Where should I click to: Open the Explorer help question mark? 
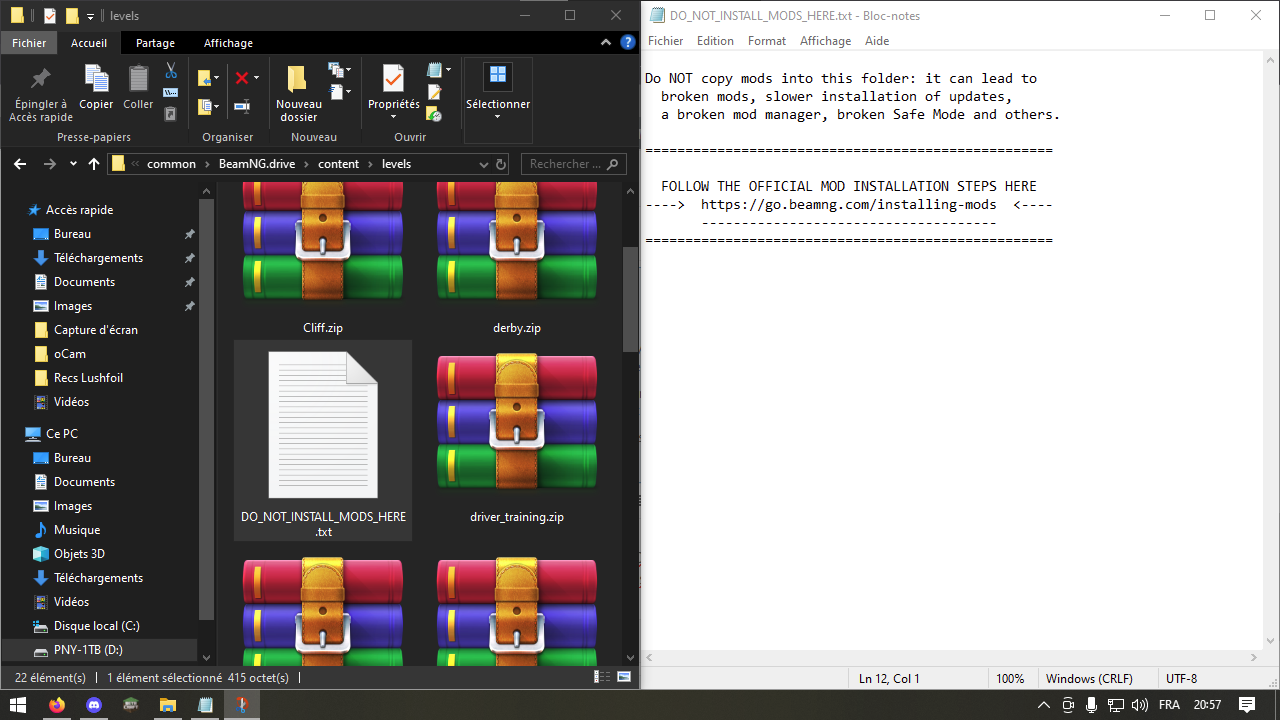click(627, 43)
